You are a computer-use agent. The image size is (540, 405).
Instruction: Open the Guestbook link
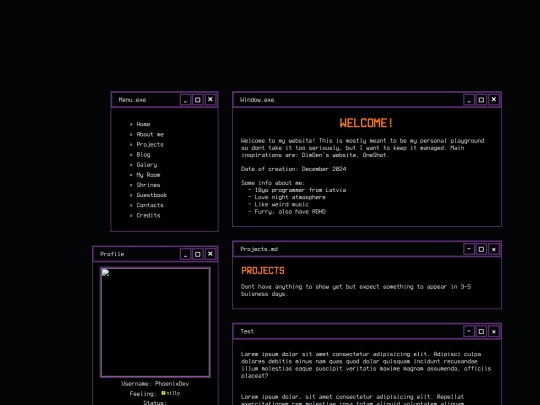pyautogui.click(x=152, y=195)
